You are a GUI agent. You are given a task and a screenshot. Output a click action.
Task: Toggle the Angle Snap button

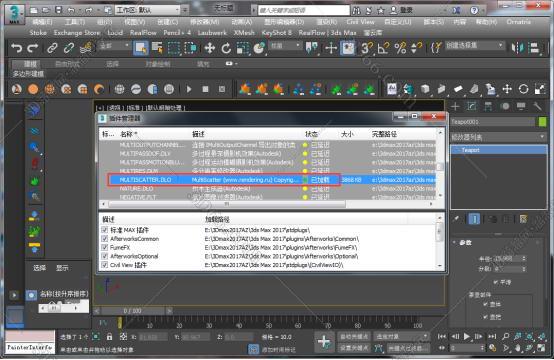(383, 48)
